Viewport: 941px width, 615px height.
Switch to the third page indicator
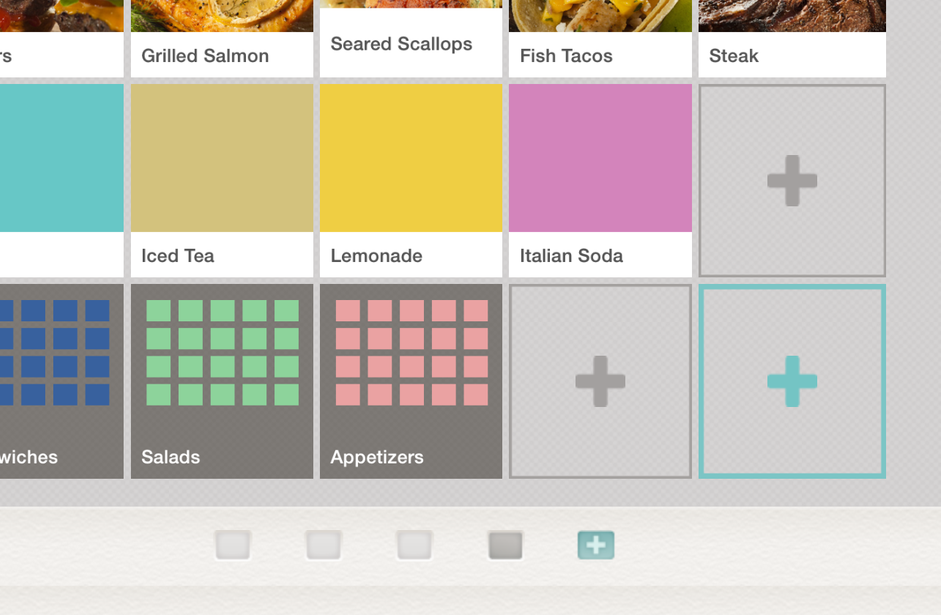pyautogui.click(x=414, y=545)
